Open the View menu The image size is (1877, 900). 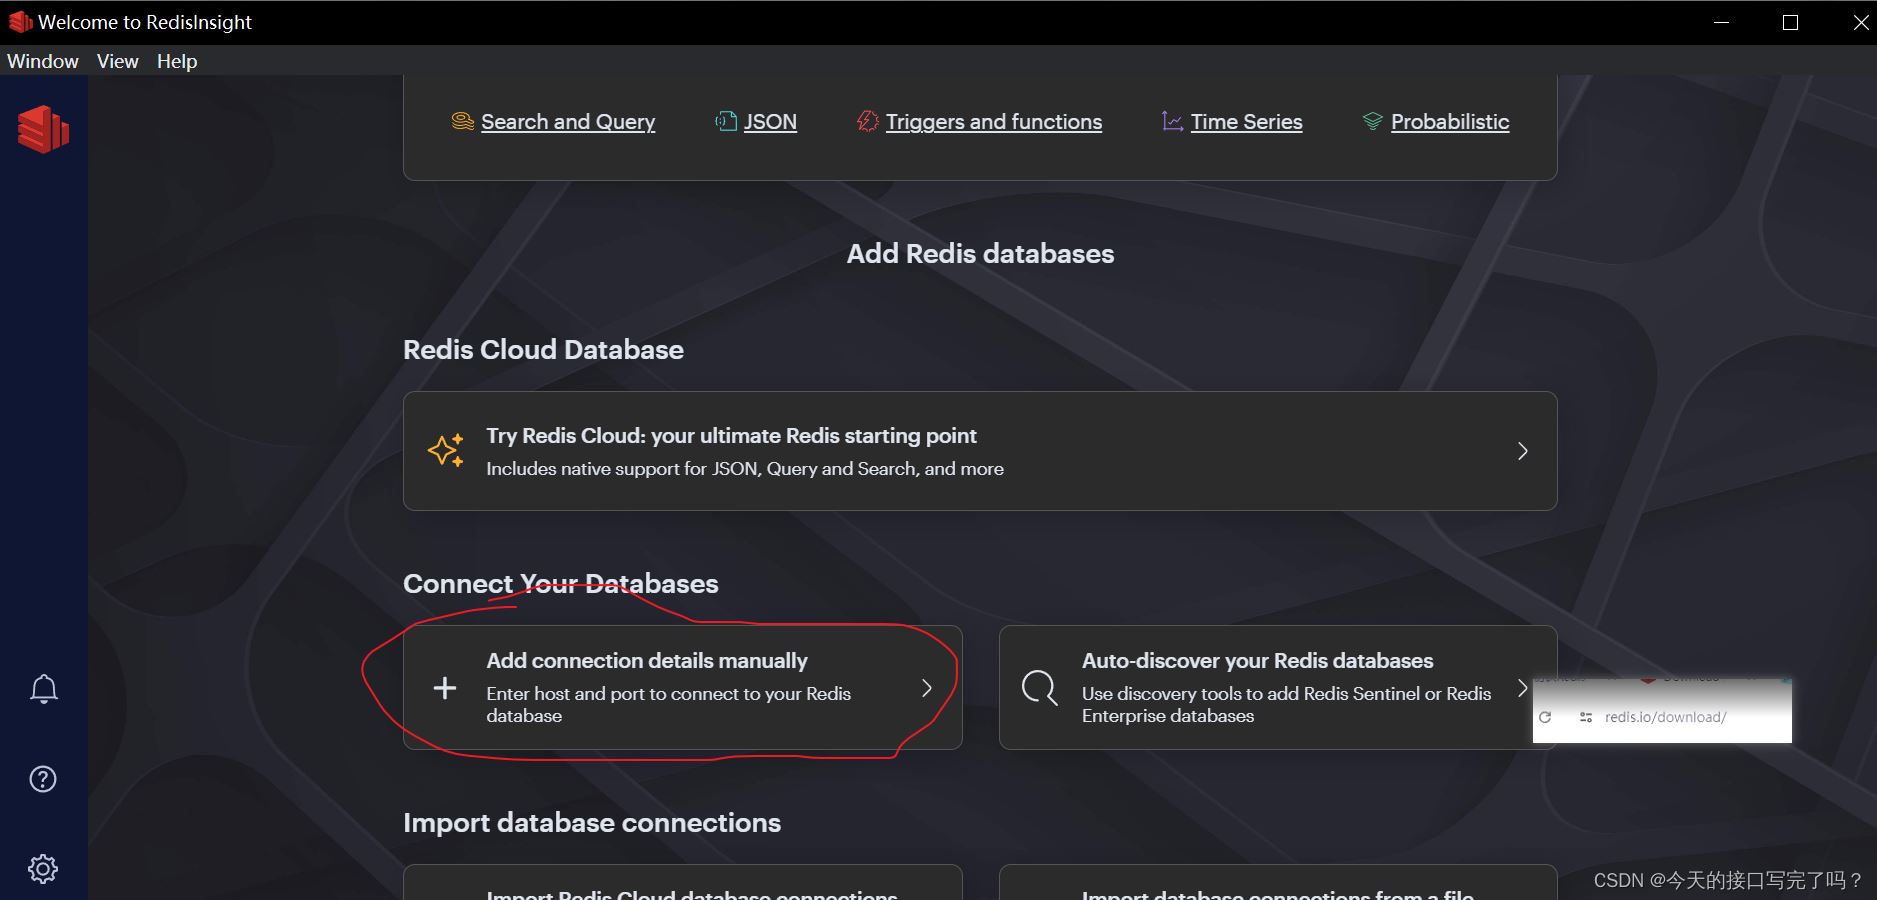[117, 61]
